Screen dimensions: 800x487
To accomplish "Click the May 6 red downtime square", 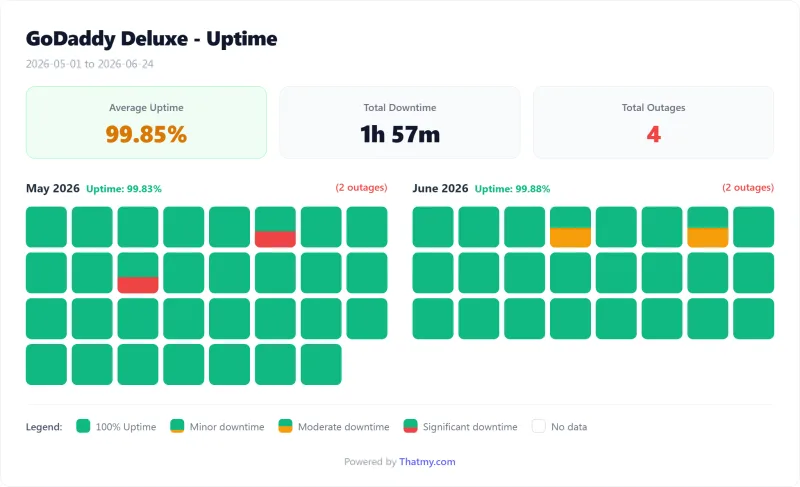I will [275, 227].
